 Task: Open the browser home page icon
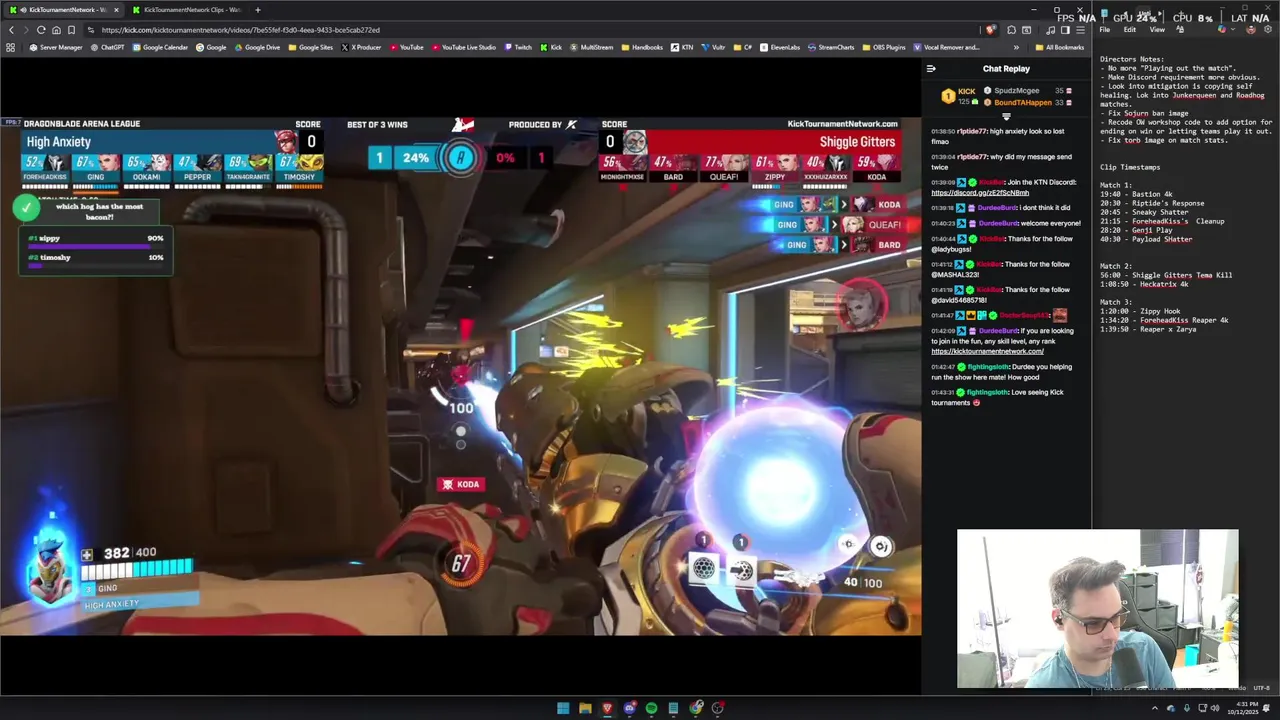pyautogui.click(x=56, y=30)
